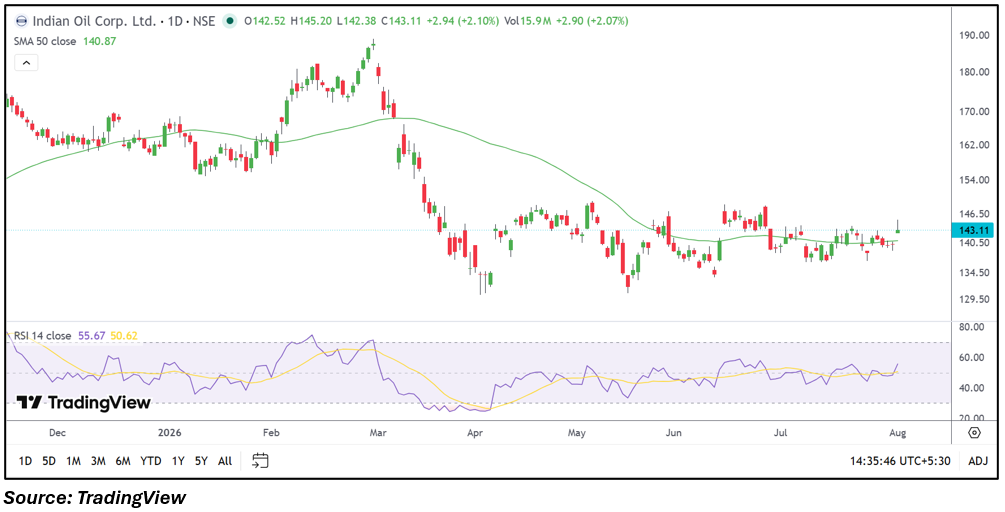Click the current price label 143.11
The image size is (1005, 512).
pyautogui.click(x=971, y=230)
